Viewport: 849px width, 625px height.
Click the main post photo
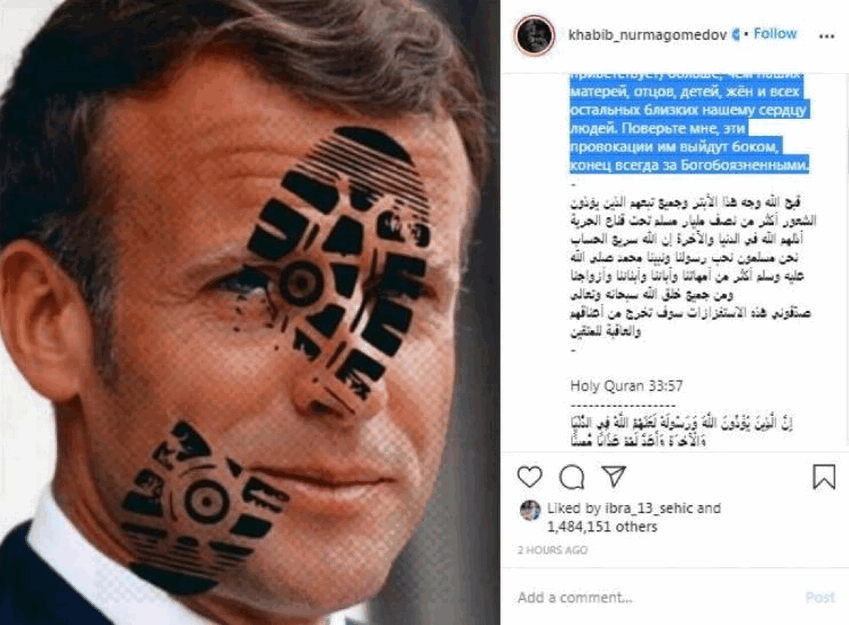(250, 312)
